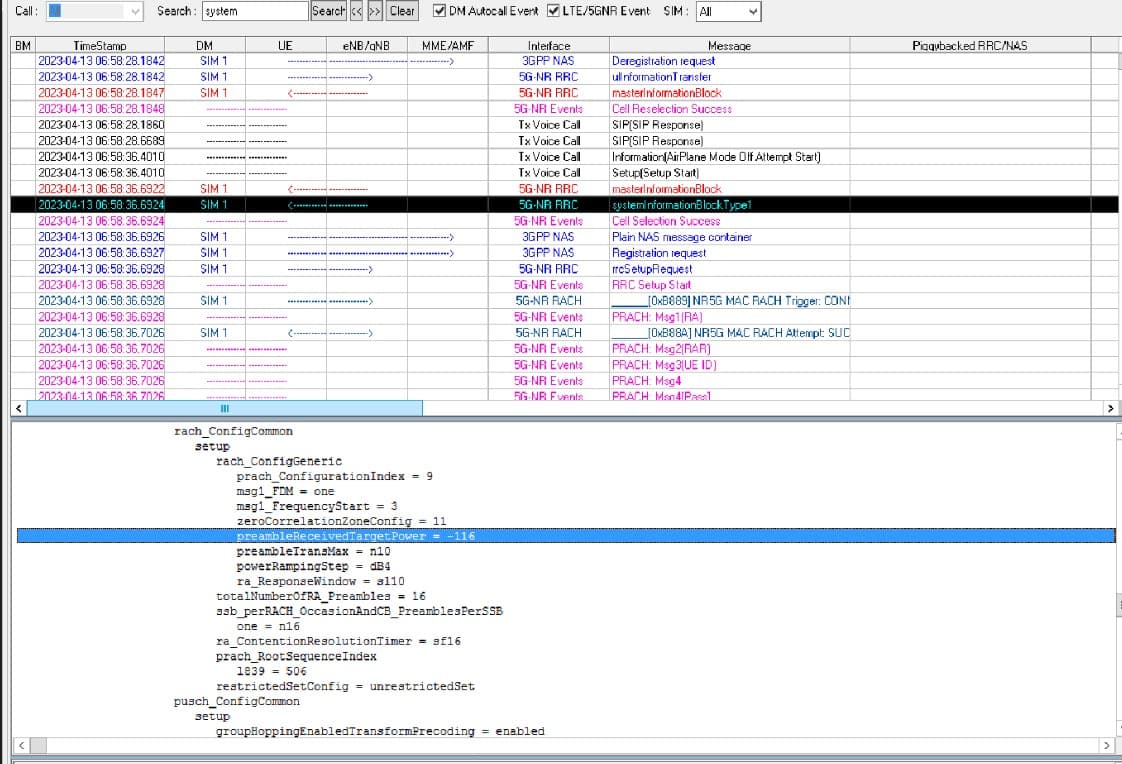Click the ssb_perRACH_OccasionAndCB_PreamblesPerSSB line

[x=359, y=612]
